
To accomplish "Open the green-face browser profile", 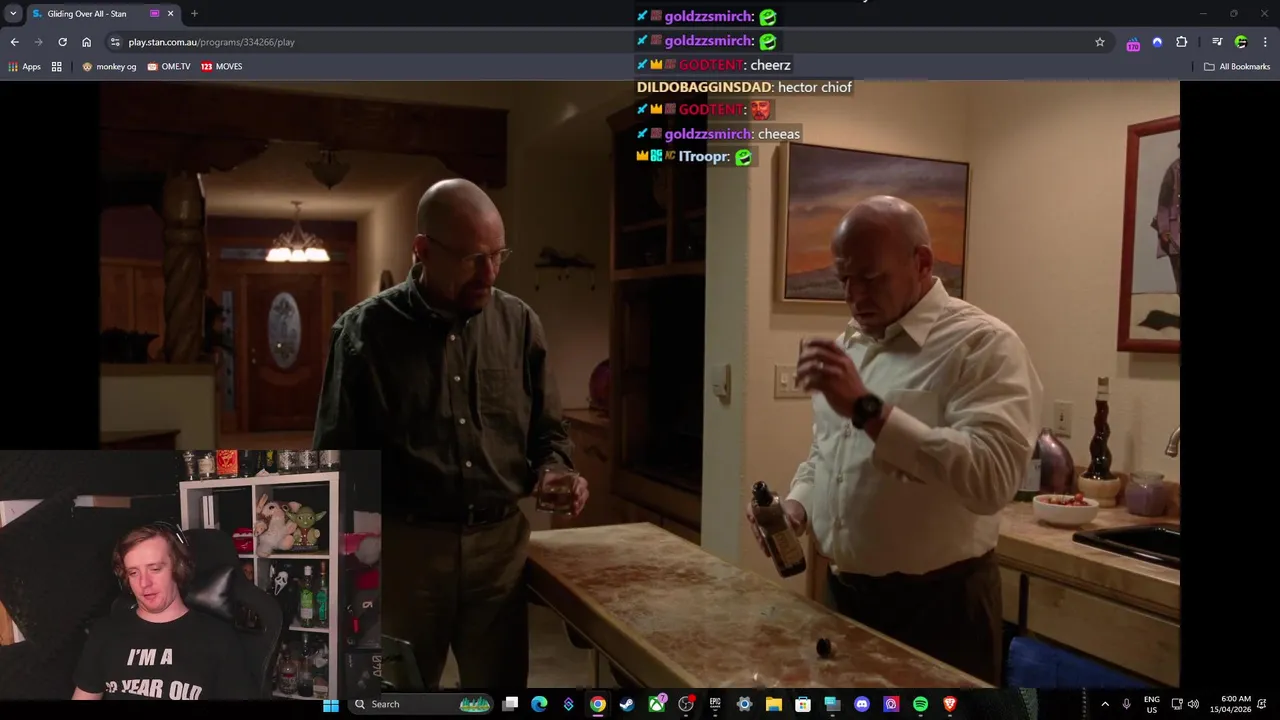I will (1241, 42).
